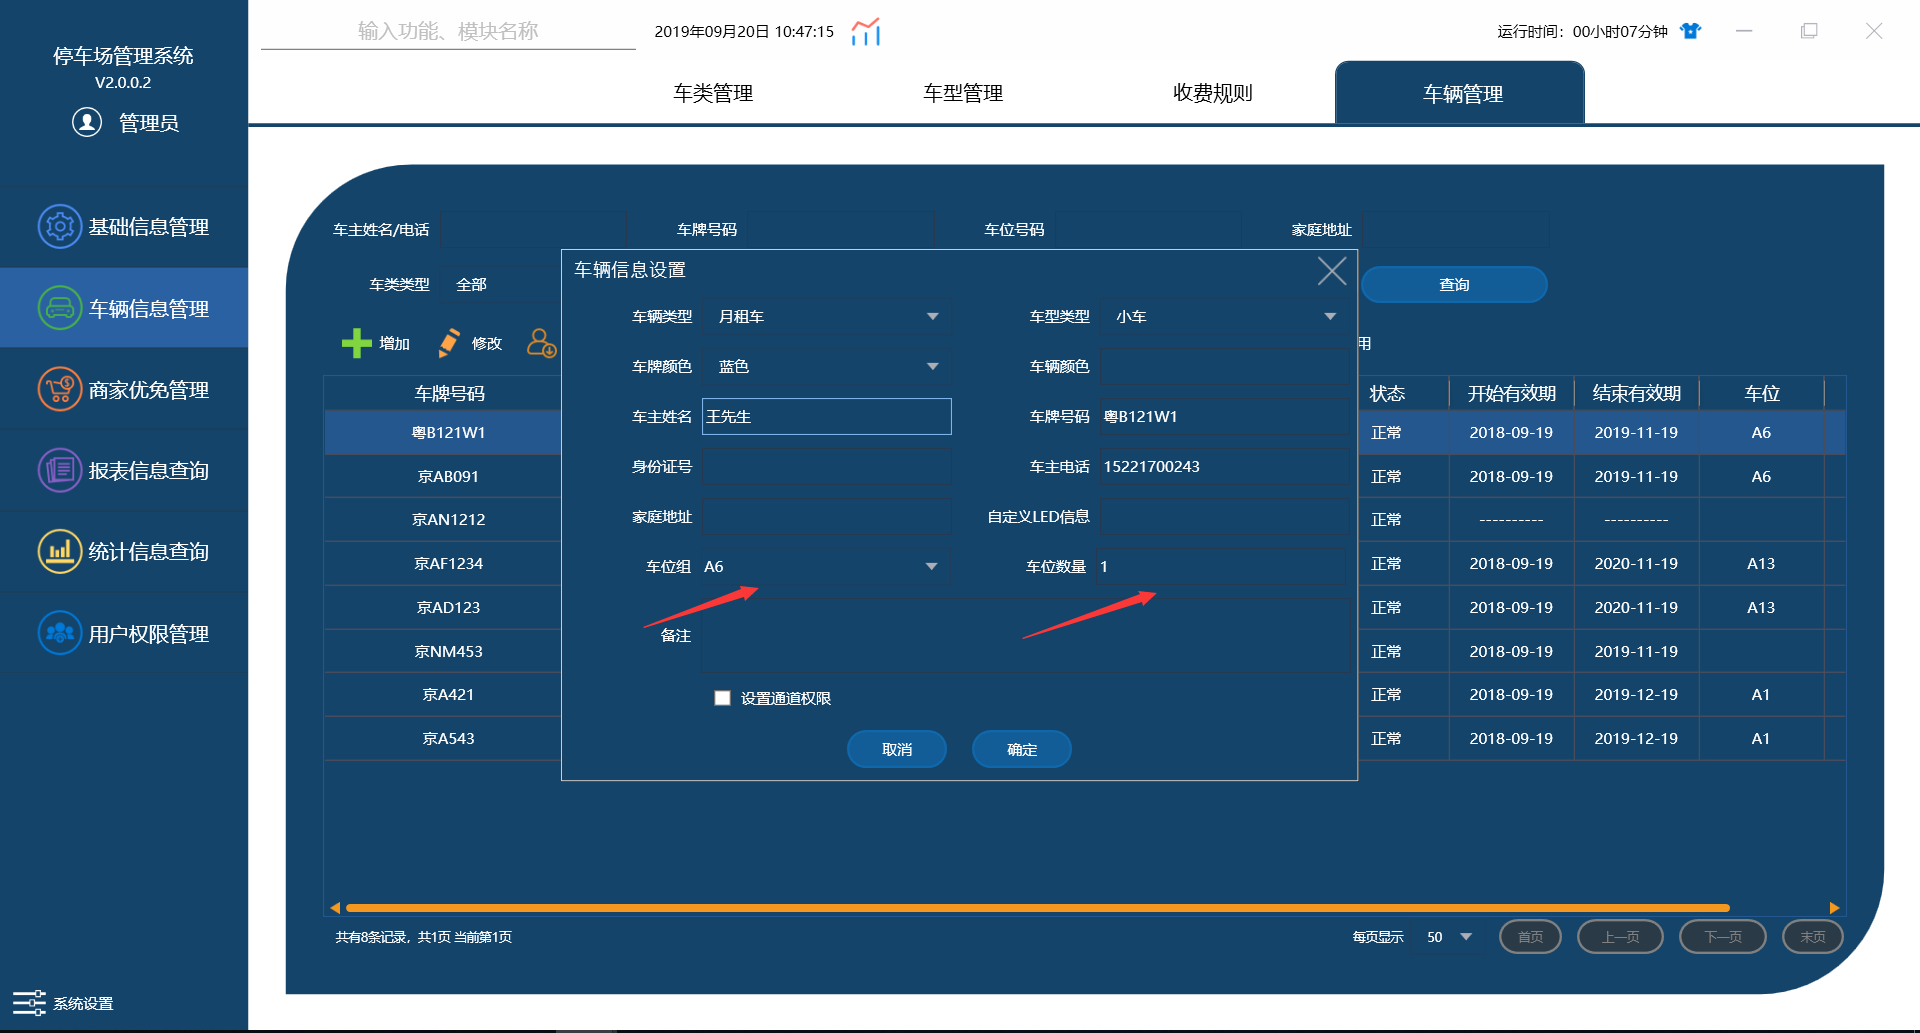This screenshot has width=1920, height=1033.
Task: Click the 管理员 user avatar icon
Action: tap(87, 122)
